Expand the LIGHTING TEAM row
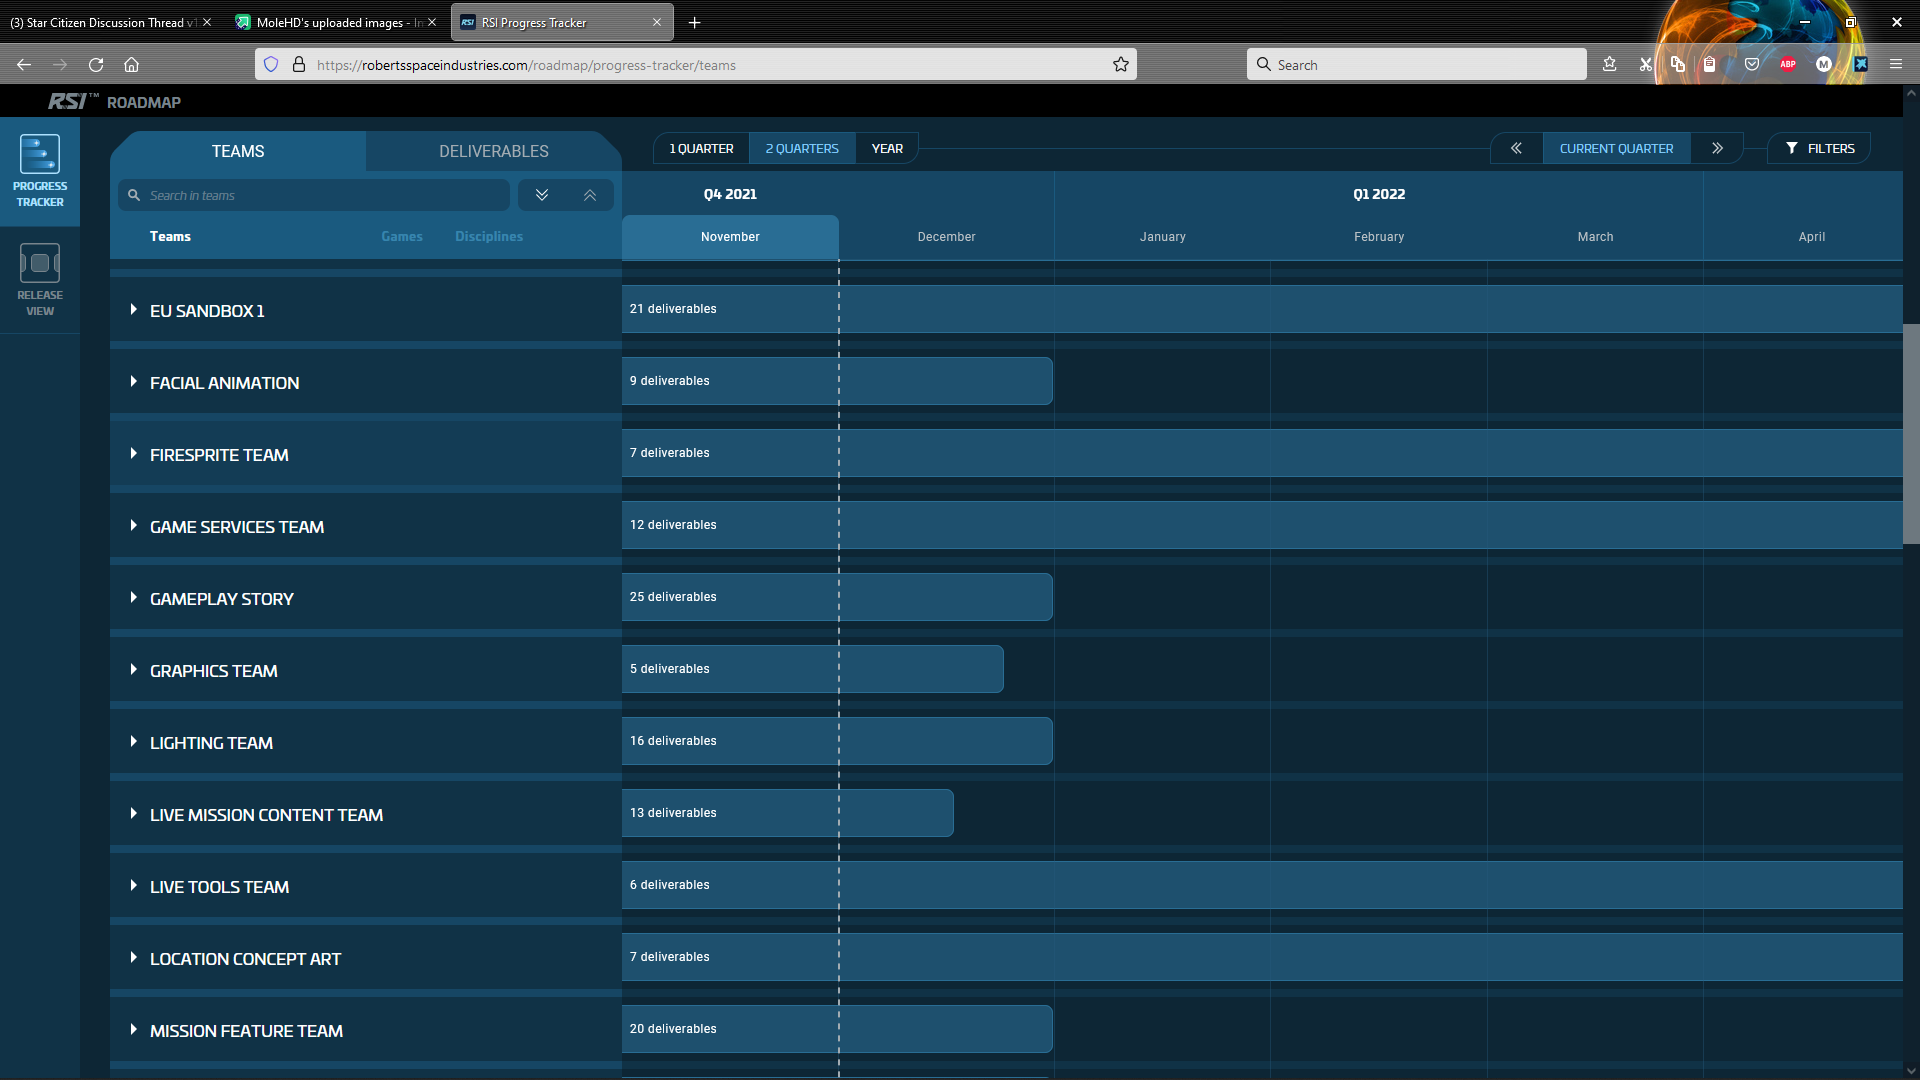The height and width of the screenshot is (1080, 1920). click(x=133, y=742)
